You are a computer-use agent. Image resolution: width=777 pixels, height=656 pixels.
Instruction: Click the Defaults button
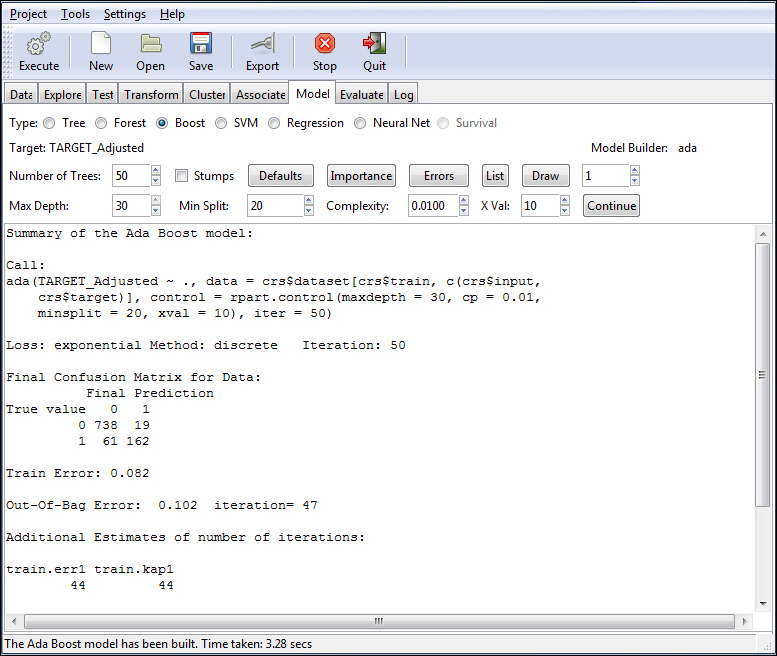point(280,176)
